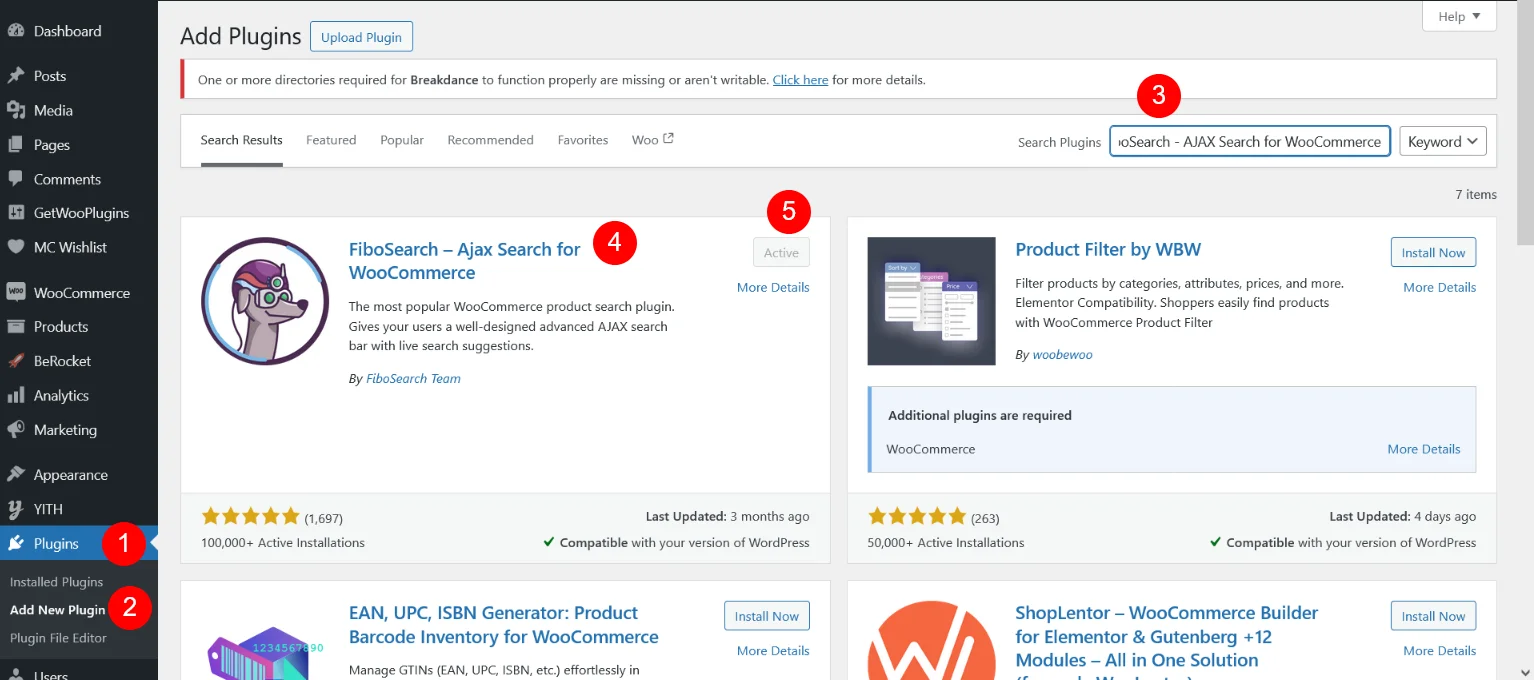Click the Appearance paintbrush icon
The width and height of the screenshot is (1534, 680).
tap(16, 475)
